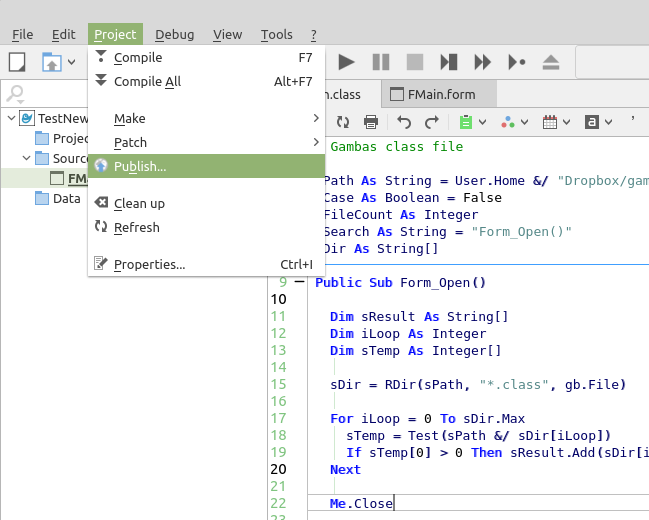Choose Clean up menu entry
The height and width of the screenshot is (520, 649).
pyautogui.click(x=206, y=203)
